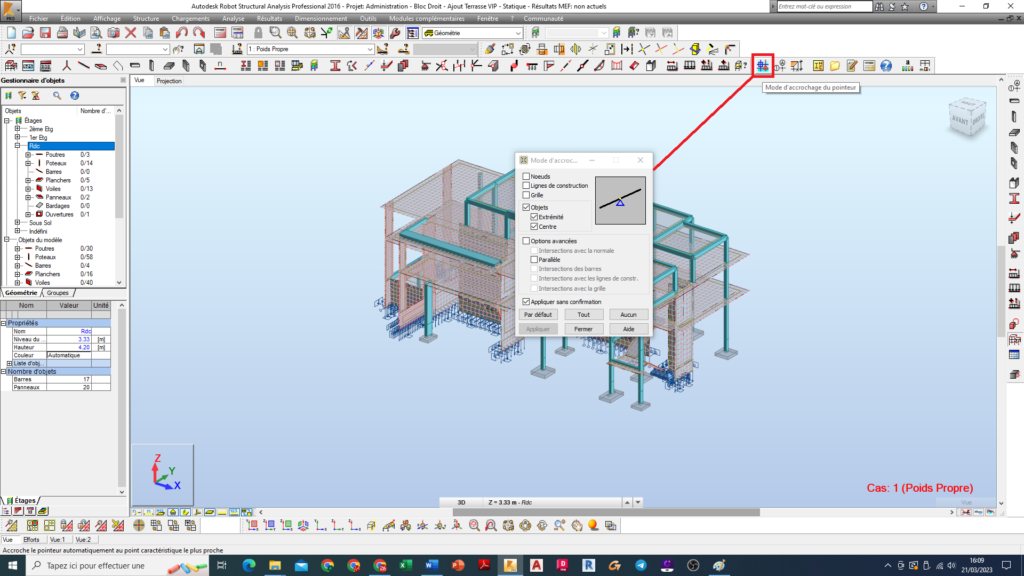This screenshot has width=1024, height=576.
Task: Expand the Sous Sol tree node
Action: 18,223
